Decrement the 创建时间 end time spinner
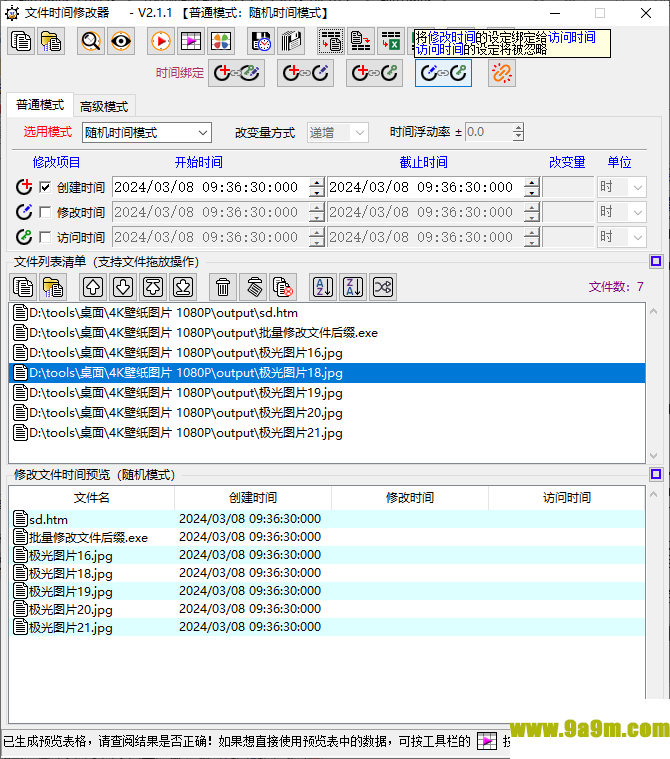Image resolution: width=670 pixels, height=759 pixels. point(532,192)
